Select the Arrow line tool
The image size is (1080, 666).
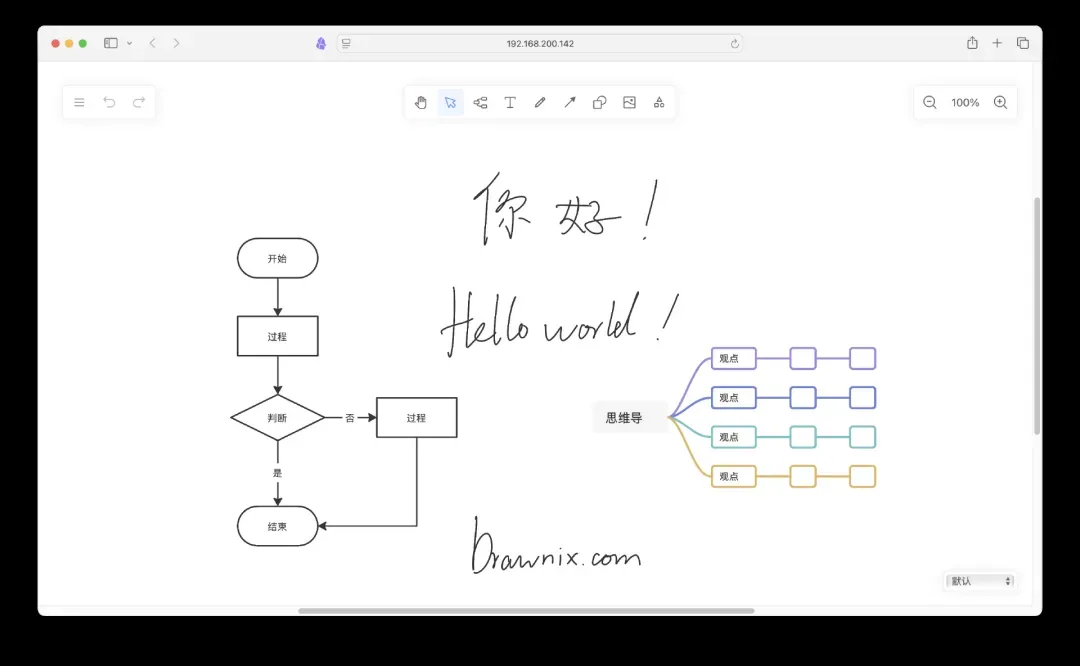pos(570,102)
